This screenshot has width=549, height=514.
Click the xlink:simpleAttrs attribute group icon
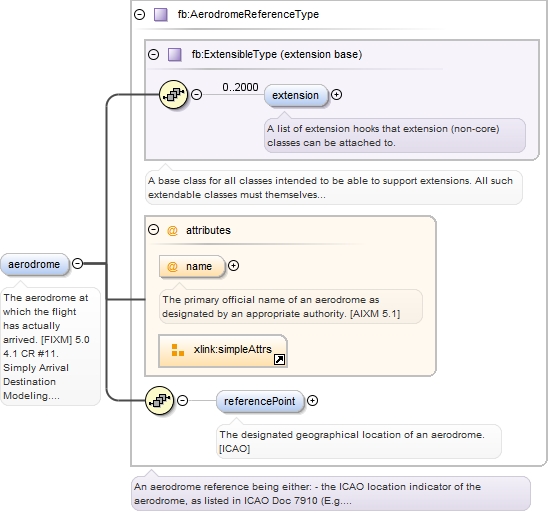click(178, 350)
